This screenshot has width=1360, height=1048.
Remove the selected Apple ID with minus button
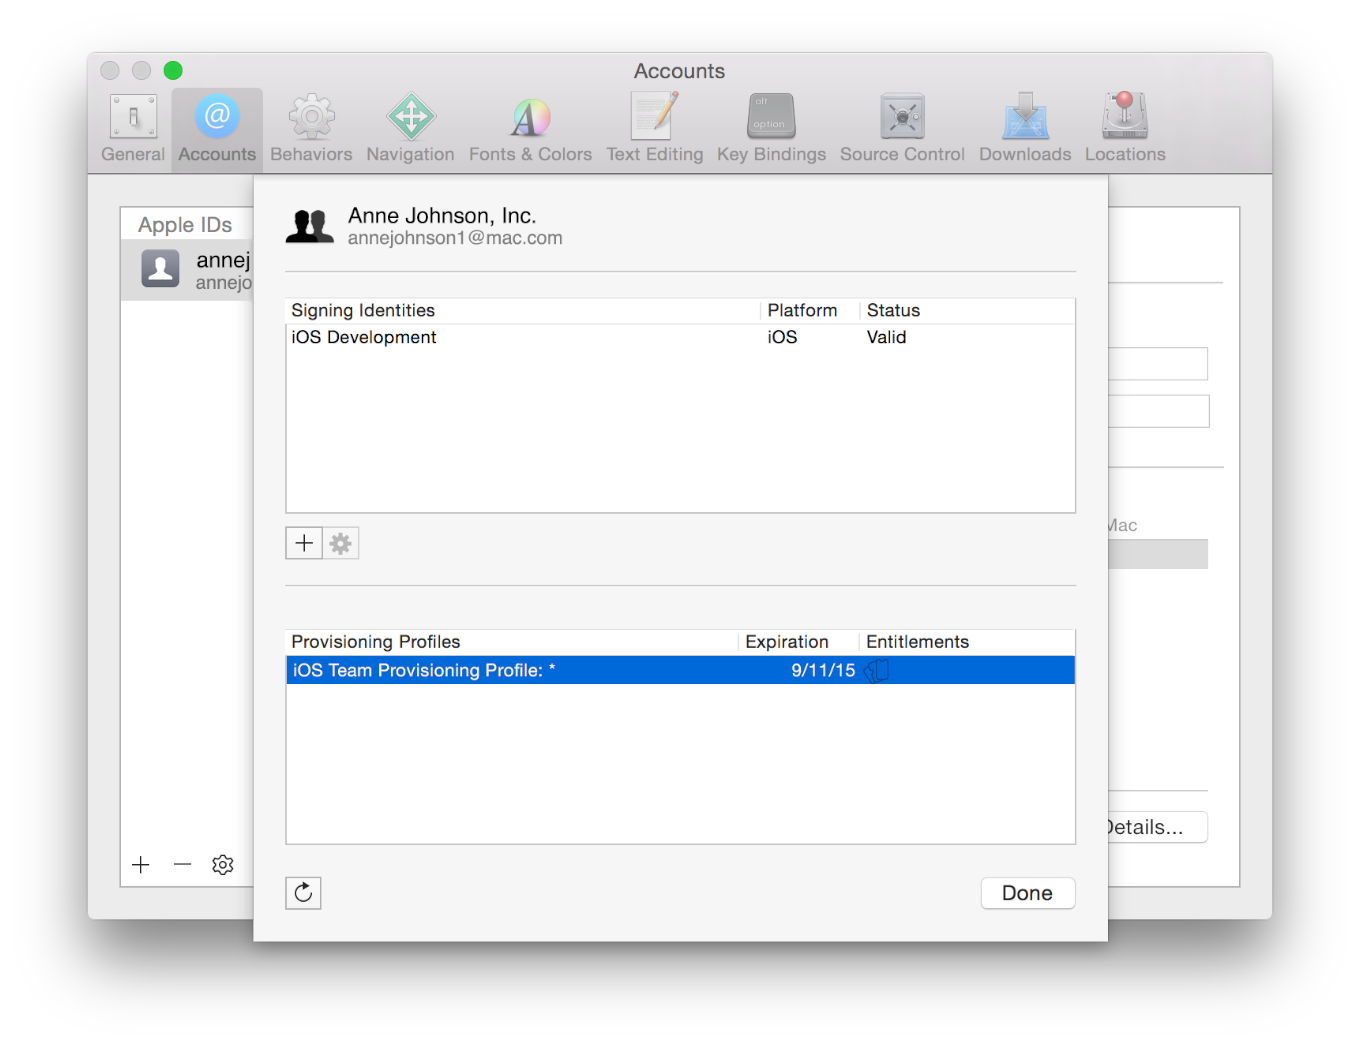pyautogui.click(x=181, y=864)
